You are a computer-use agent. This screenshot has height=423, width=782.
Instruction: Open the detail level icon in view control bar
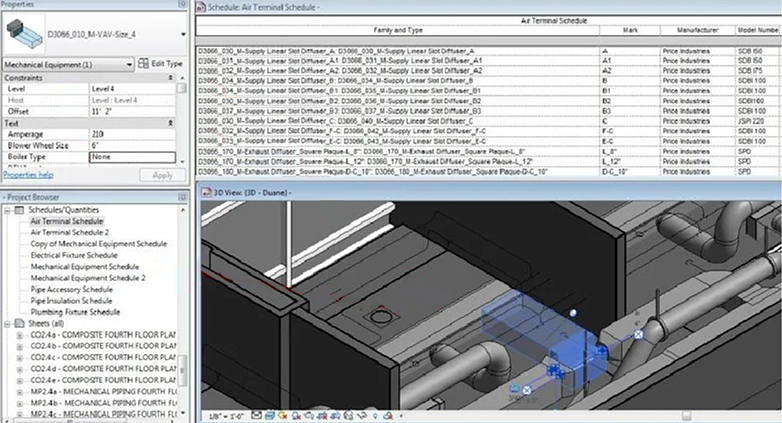tap(256, 415)
